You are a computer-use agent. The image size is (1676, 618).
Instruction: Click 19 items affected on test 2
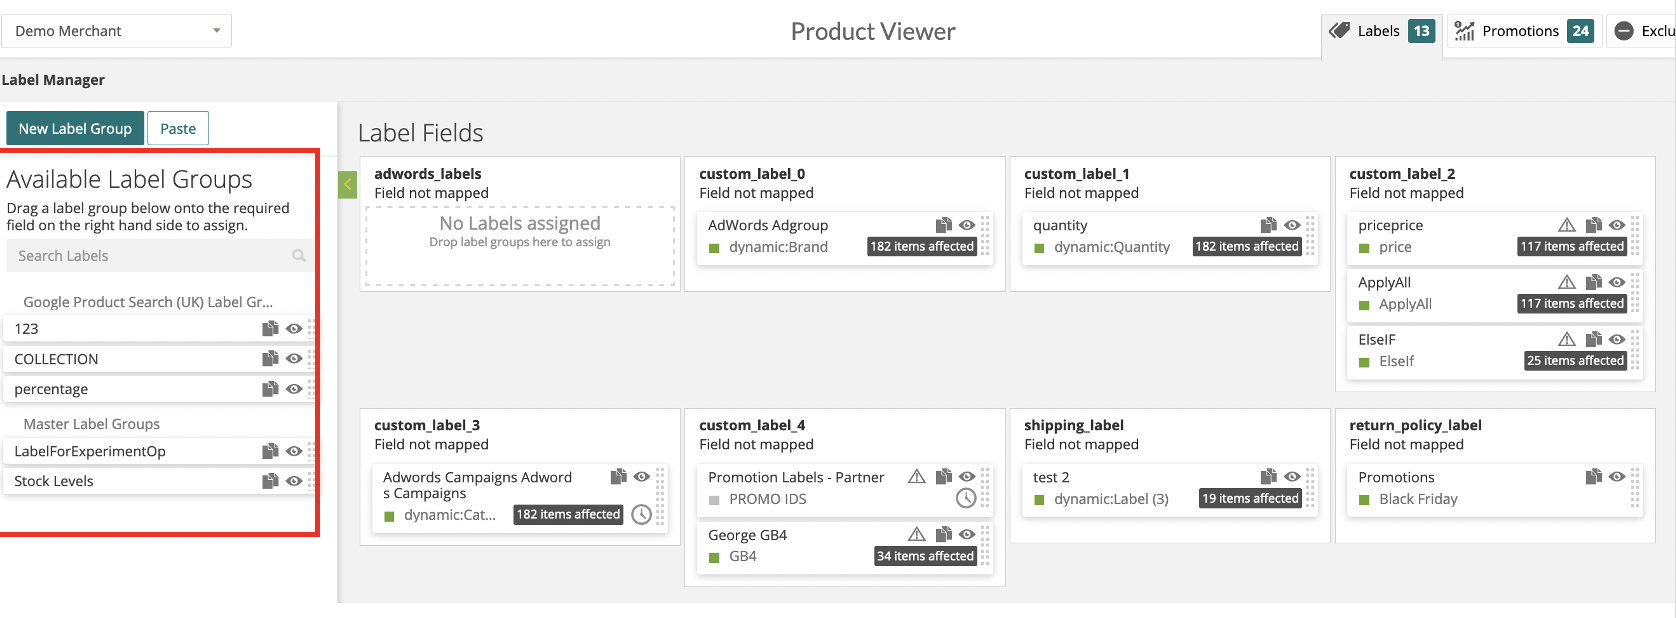(x=1250, y=498)
